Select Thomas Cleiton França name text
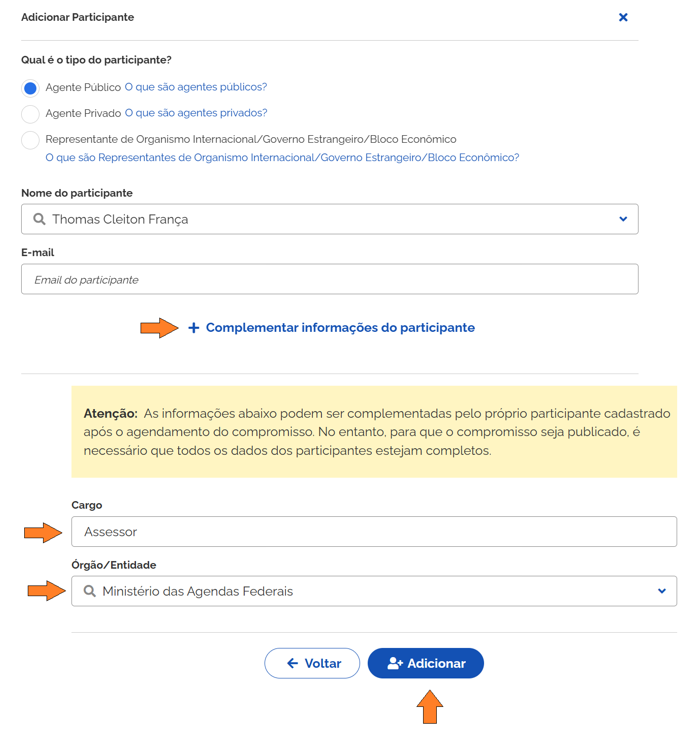This screenshot has height=730, width=687. tap(120, 219)
